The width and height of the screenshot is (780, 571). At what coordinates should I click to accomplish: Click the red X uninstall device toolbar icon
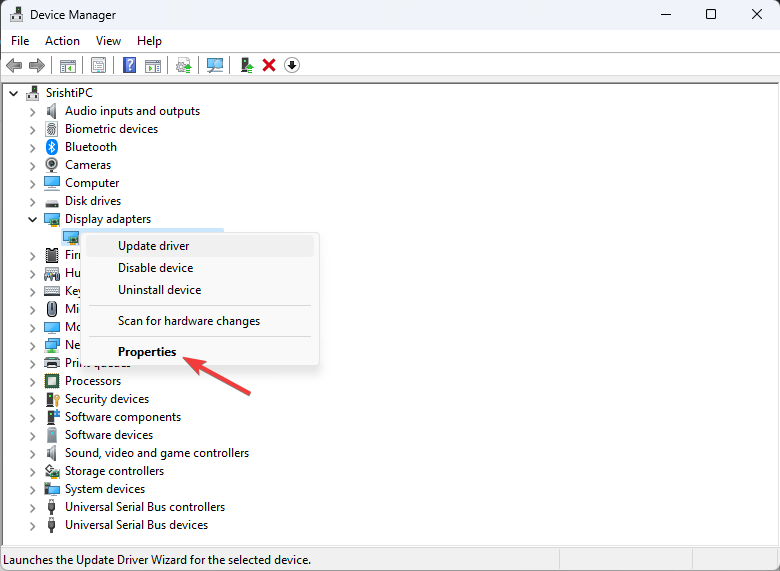point(269,65)
